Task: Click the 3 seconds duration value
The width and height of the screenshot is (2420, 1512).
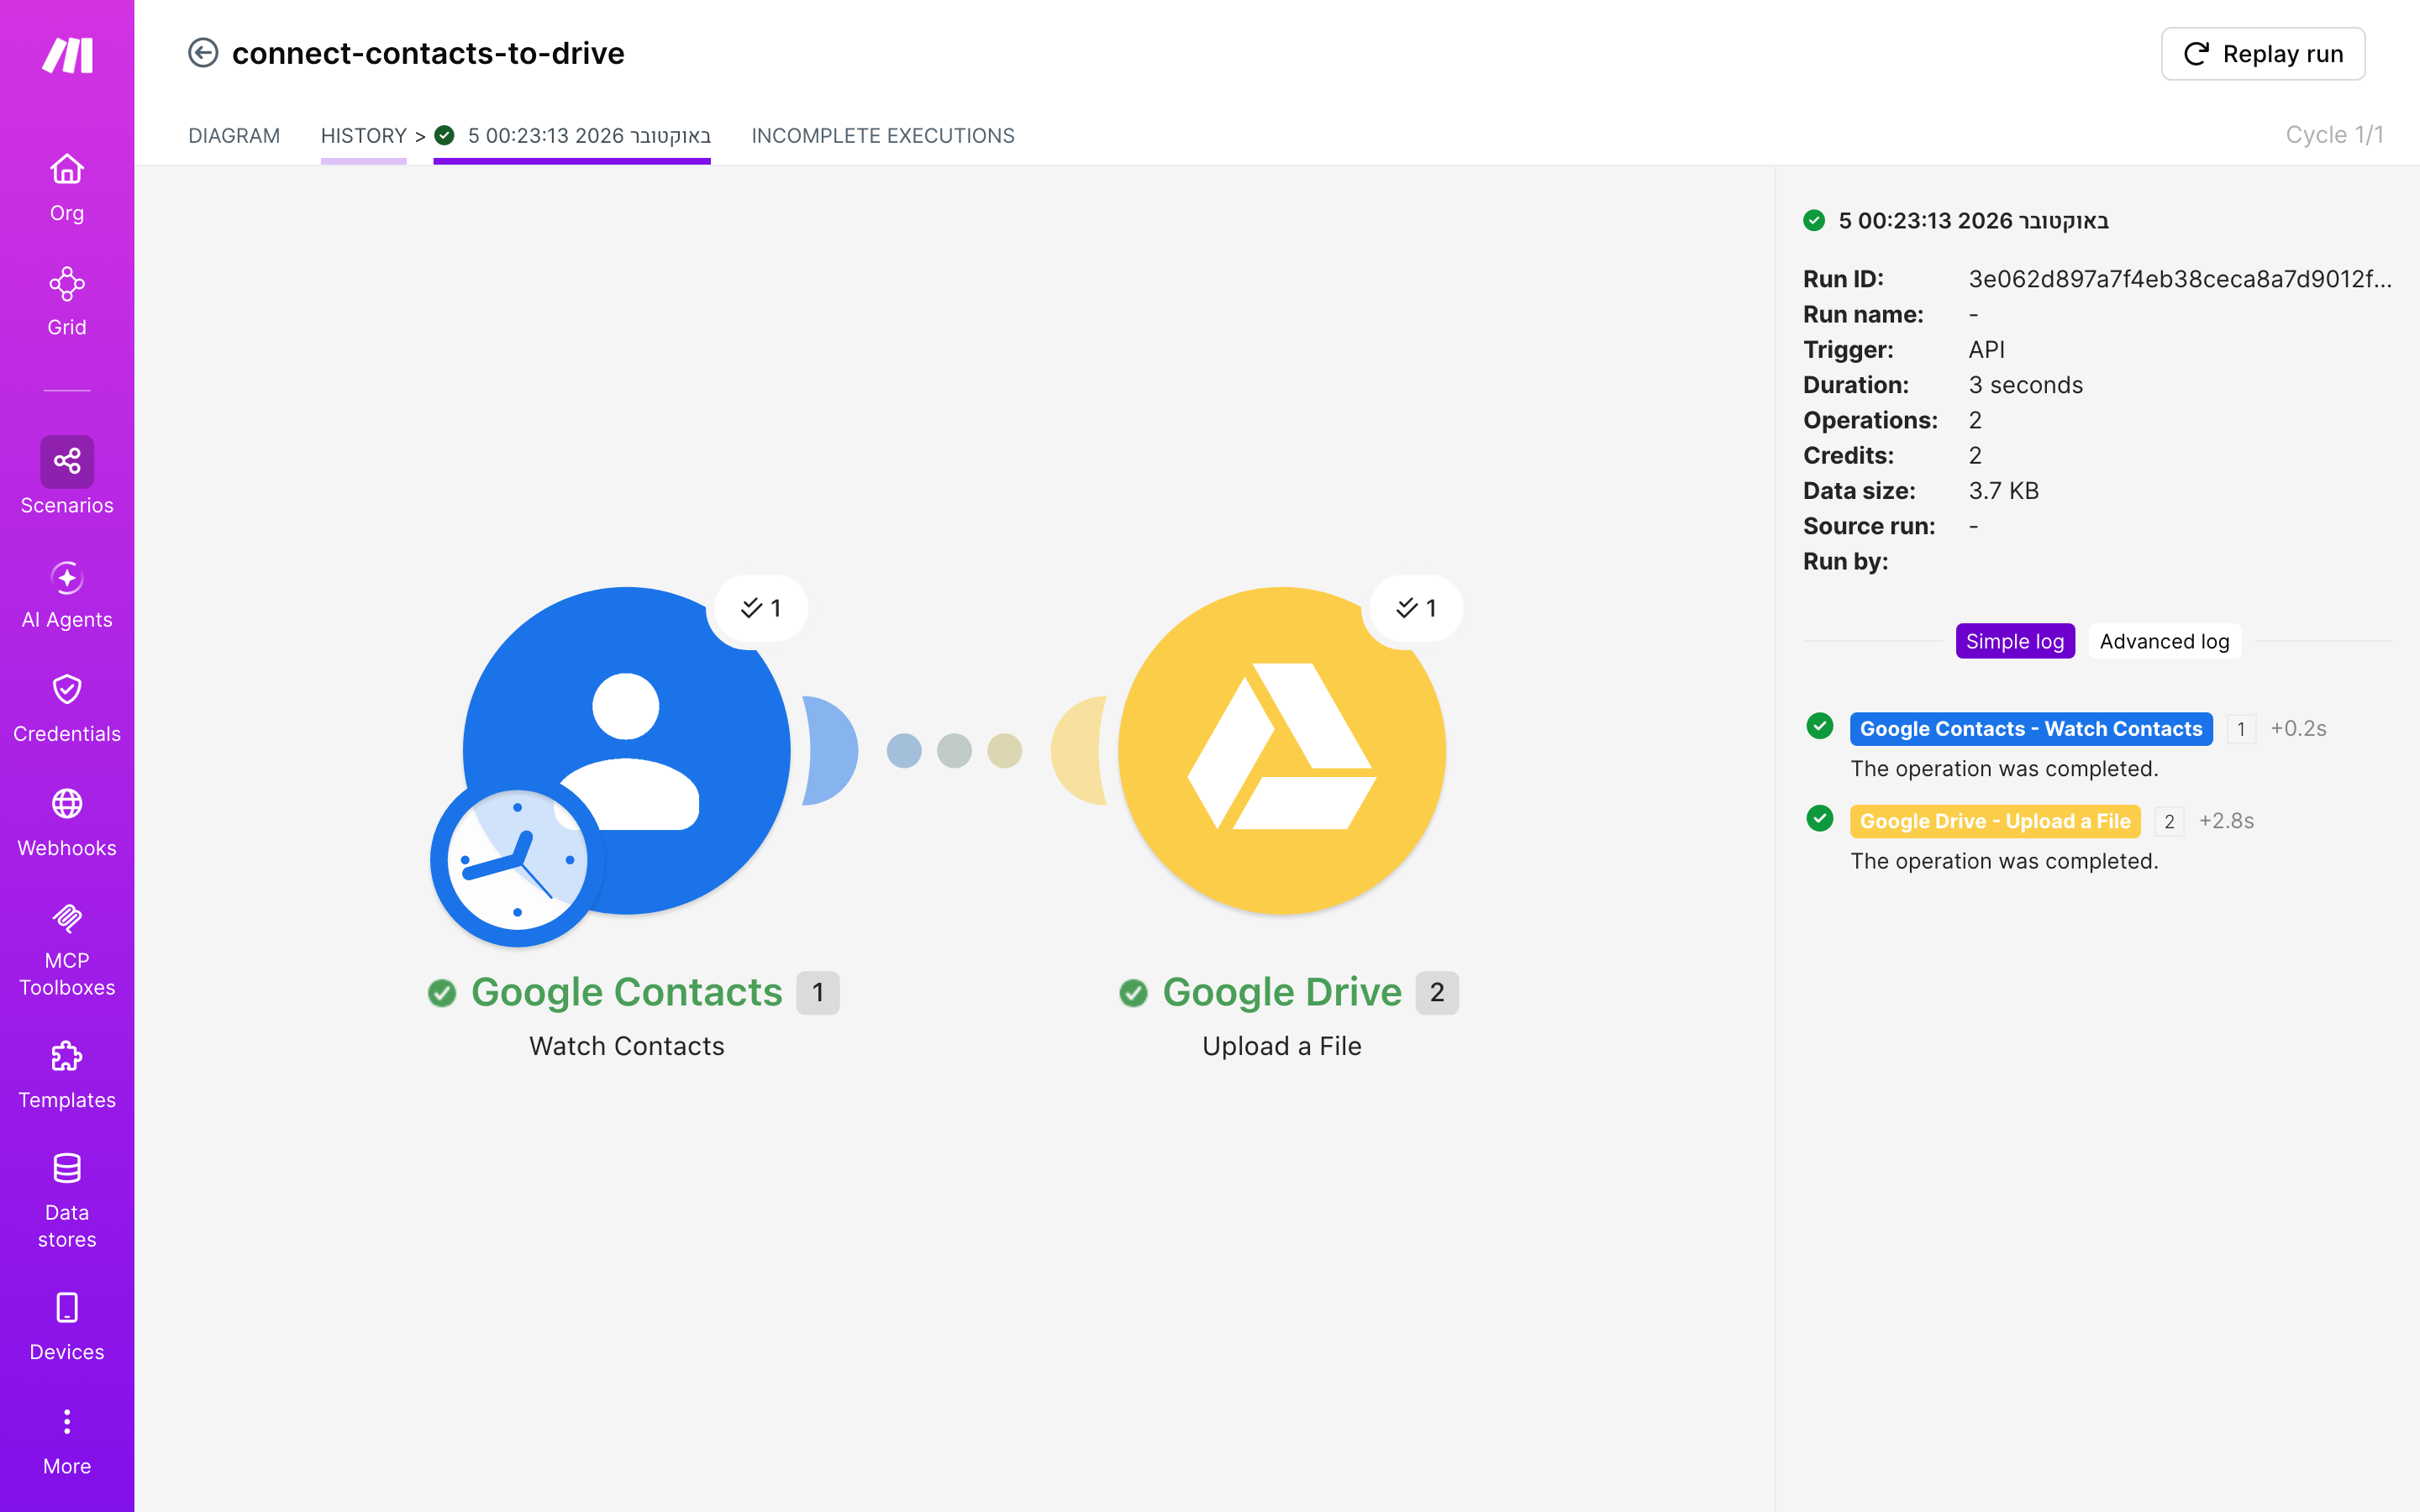Action: click(2025, 385)
